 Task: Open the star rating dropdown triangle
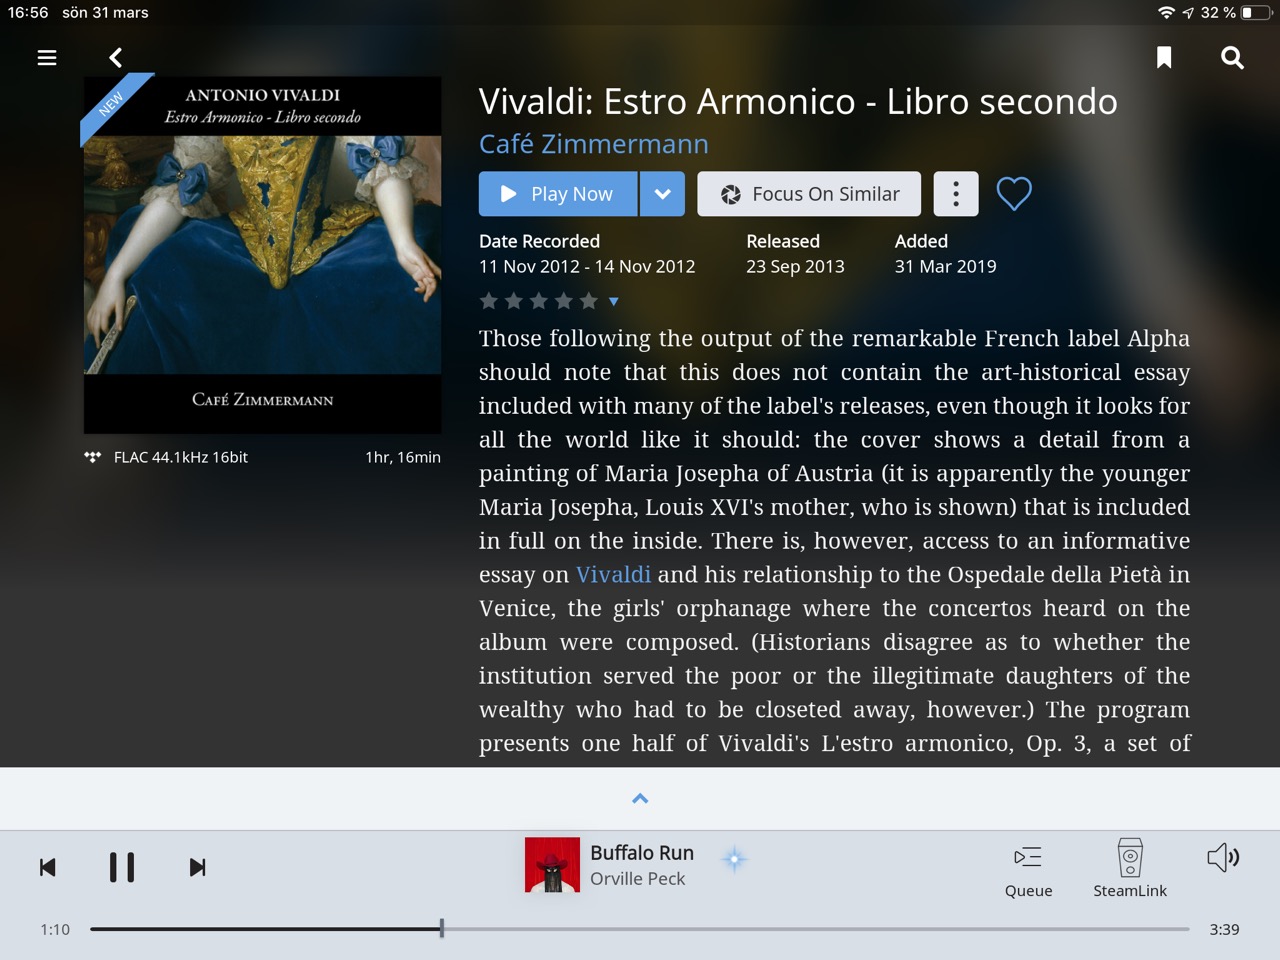614,301
